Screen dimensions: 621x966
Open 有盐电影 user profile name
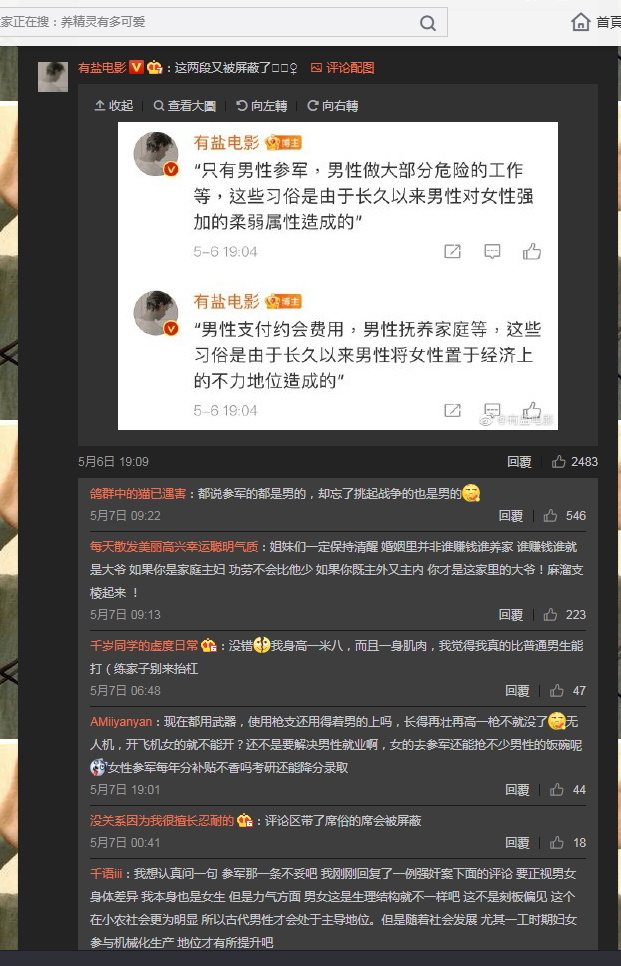102,68
